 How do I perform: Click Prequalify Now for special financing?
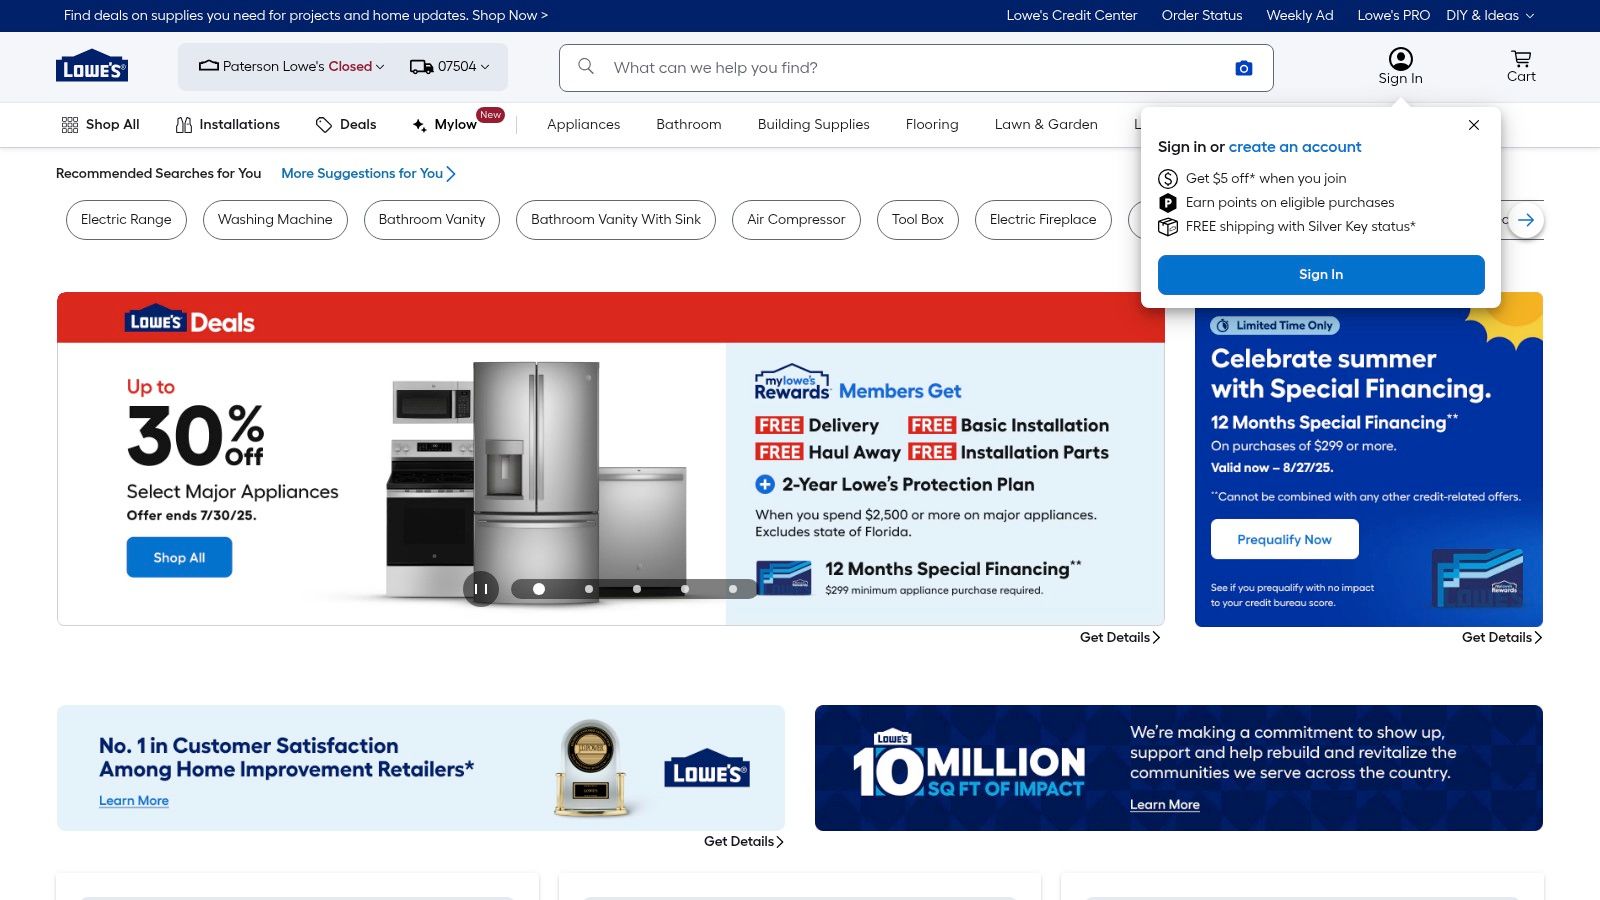[1285, 539]
